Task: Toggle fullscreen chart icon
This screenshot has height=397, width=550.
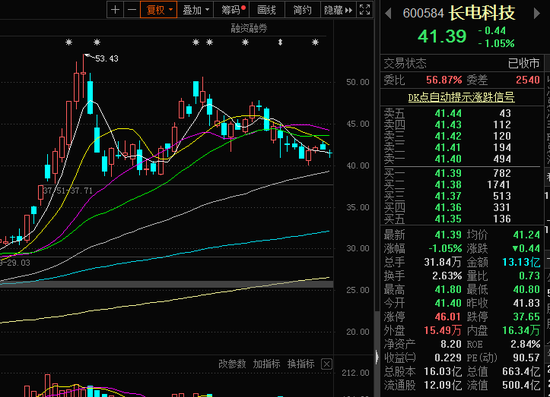Action: (365, 10)
